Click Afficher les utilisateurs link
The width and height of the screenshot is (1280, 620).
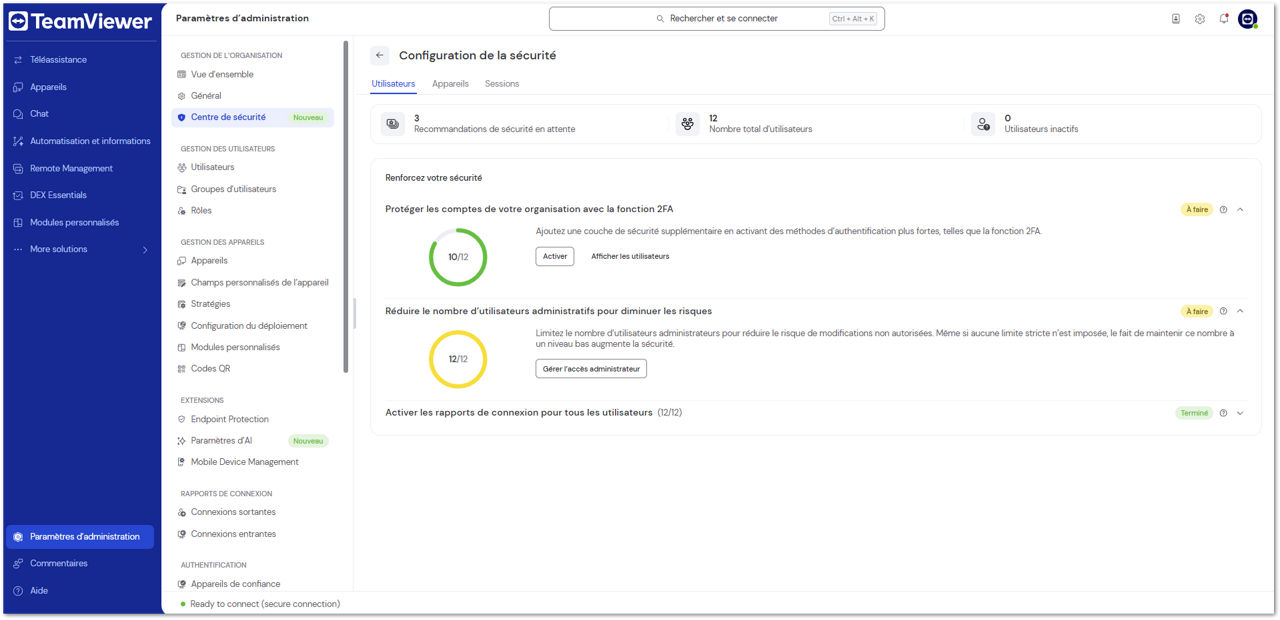pos(630,256)
